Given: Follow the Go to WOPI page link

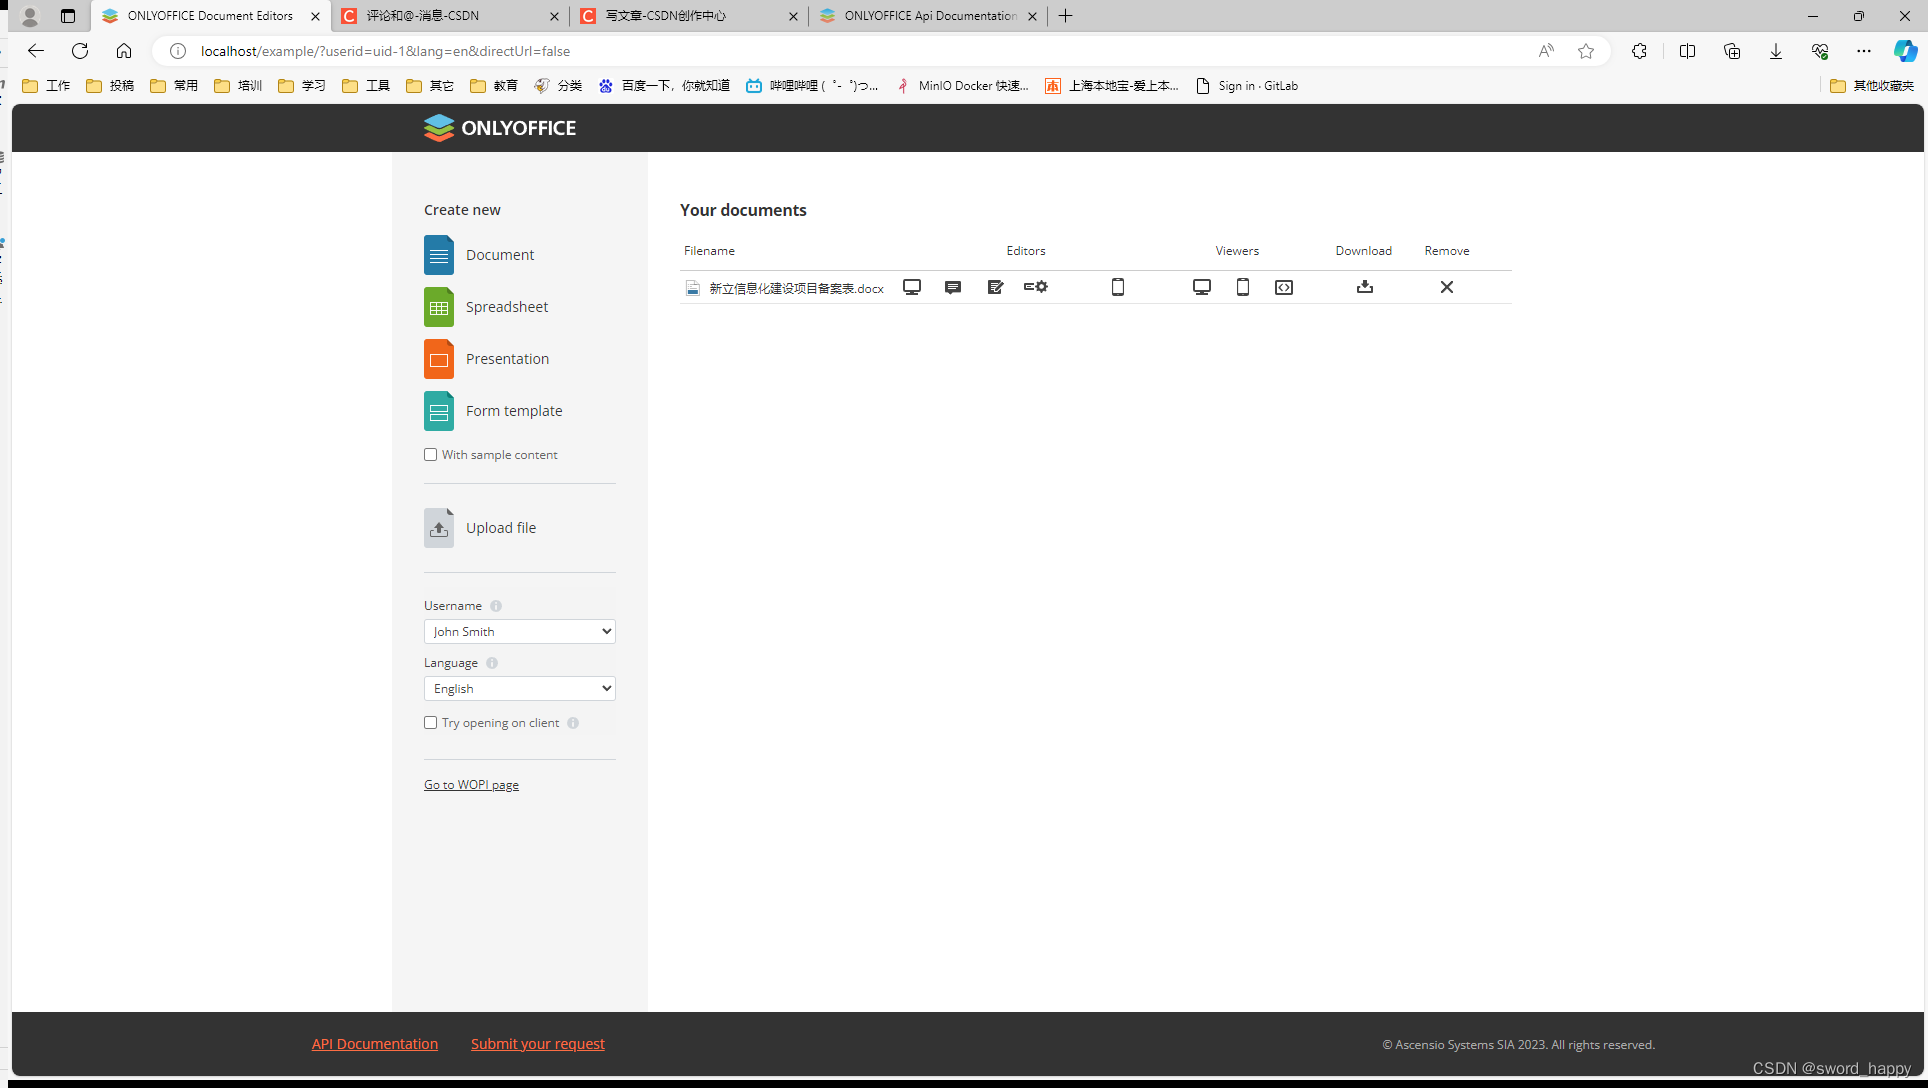Looking at the screenshot, I should [471, 785].
